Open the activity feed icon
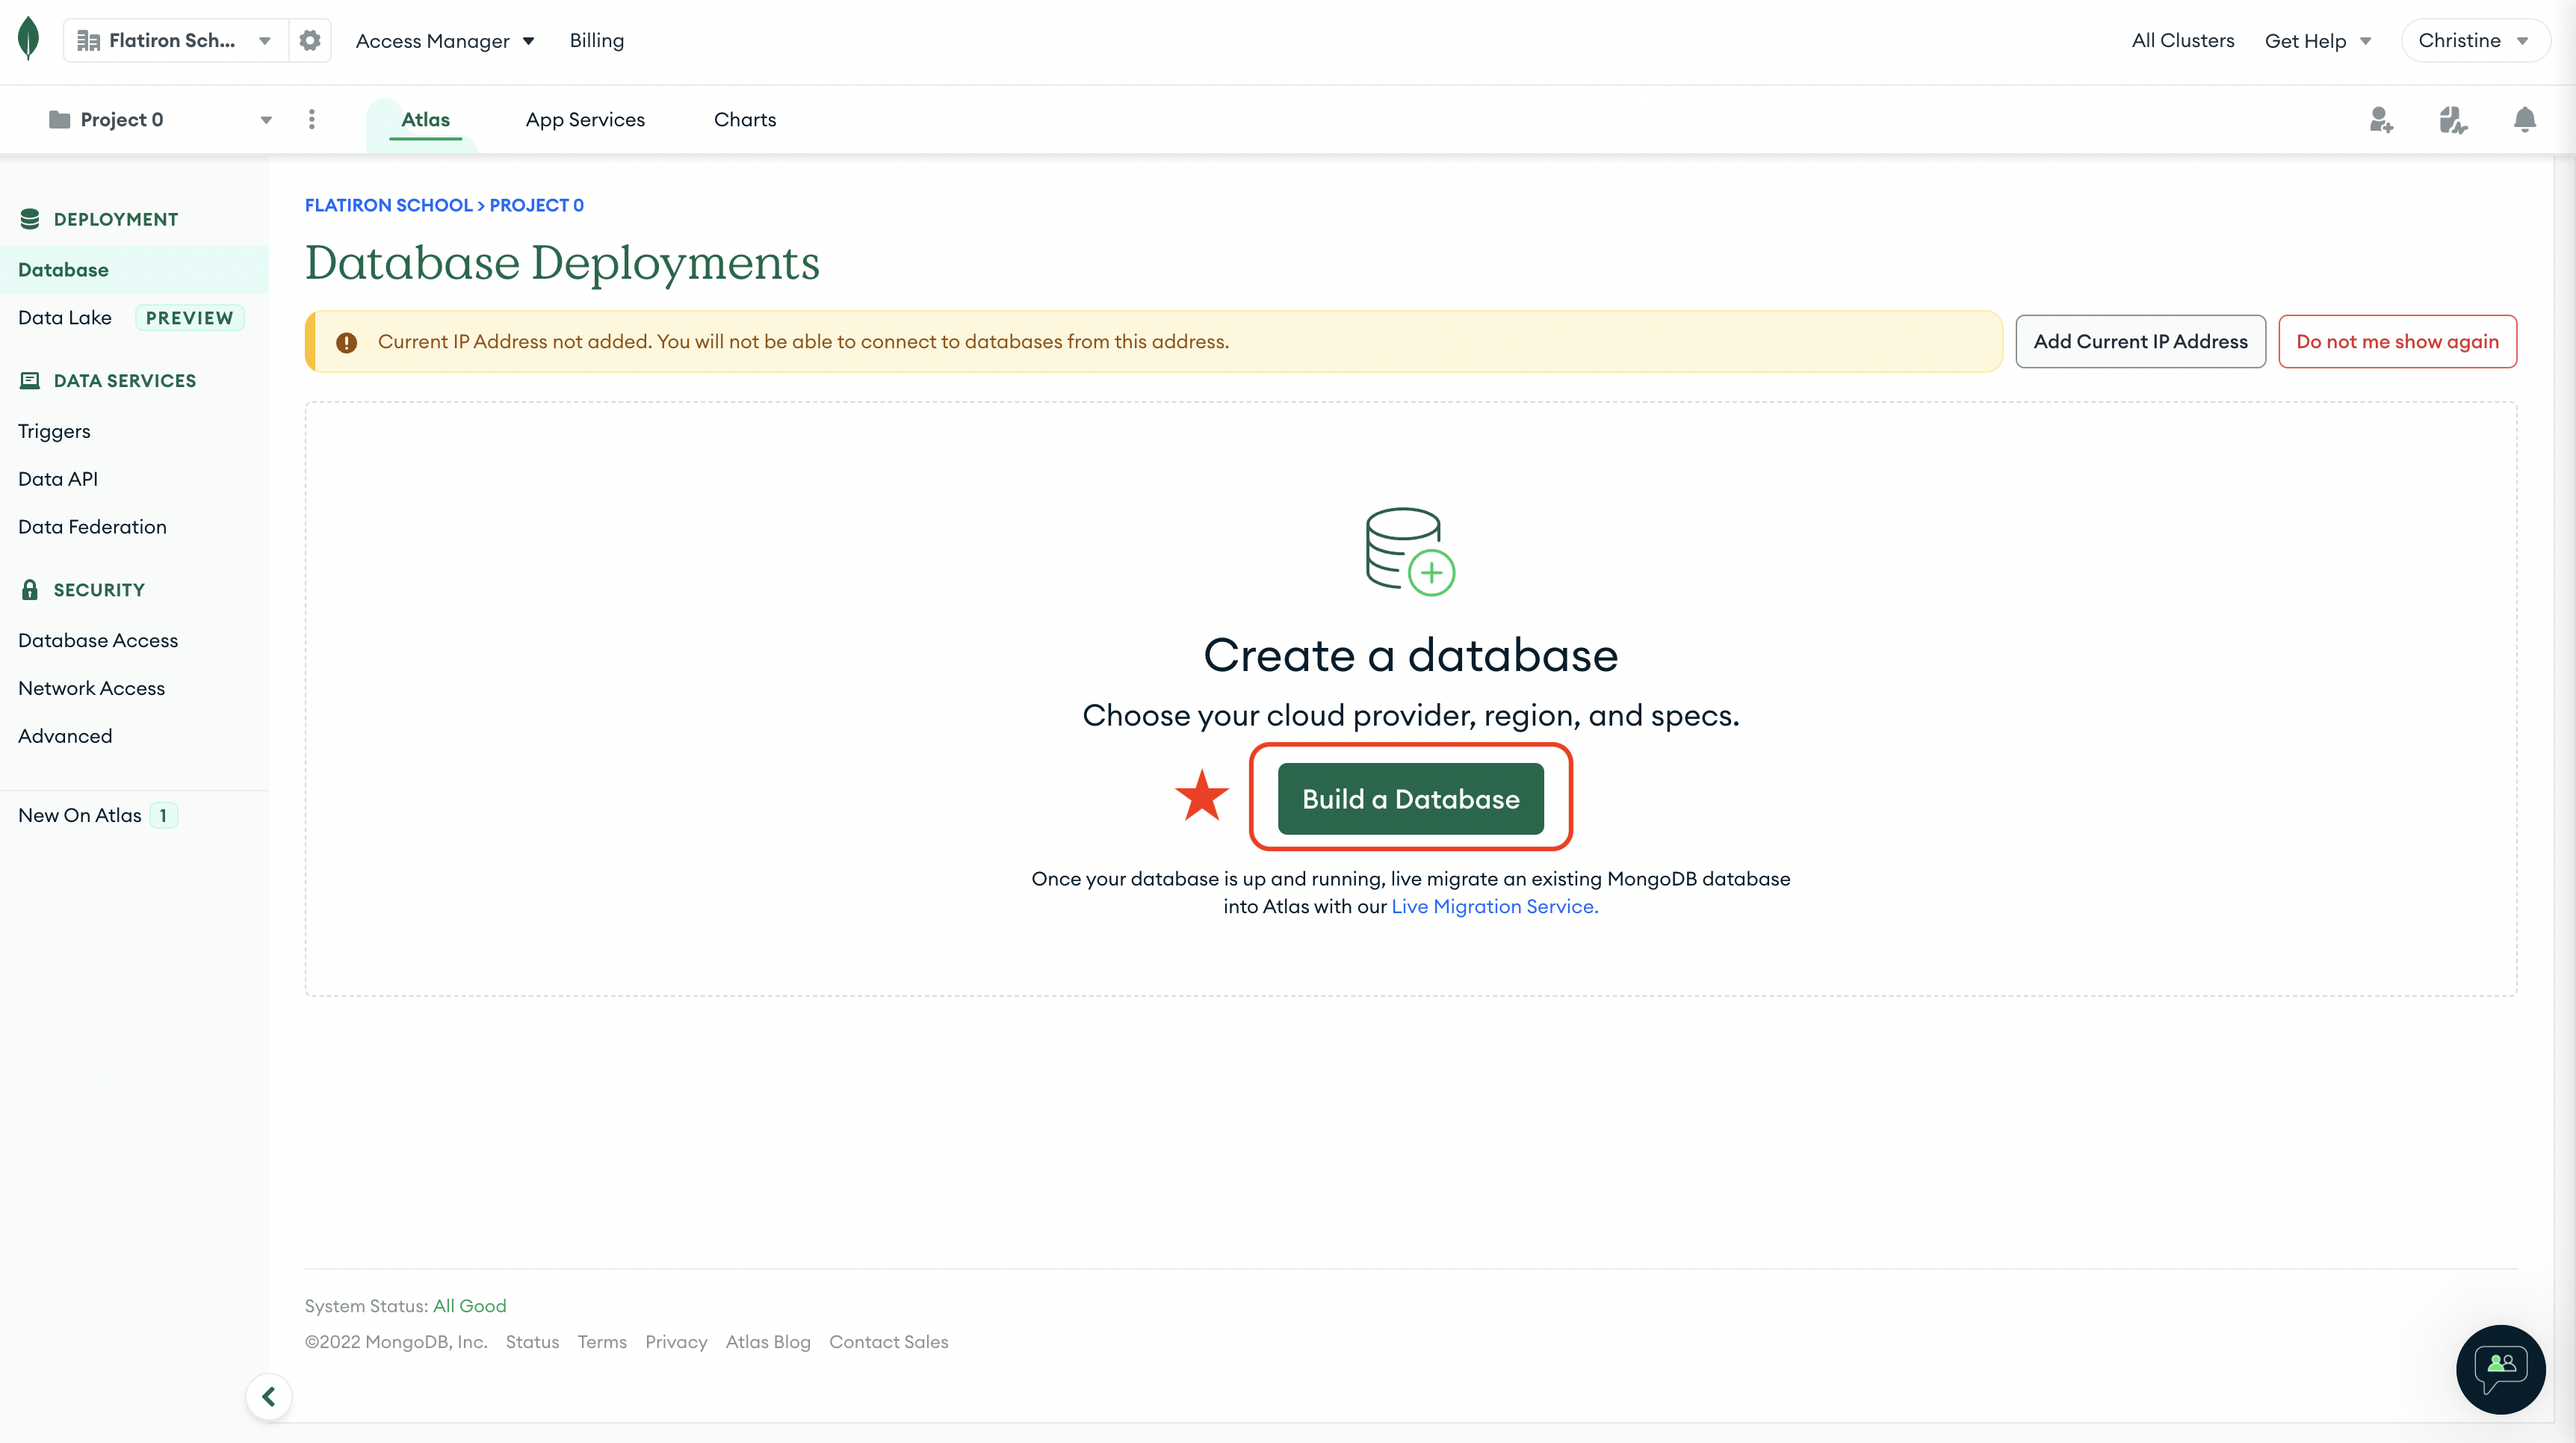The height and width of the screenshot is (1443, 2576). tap(2453, 119)
